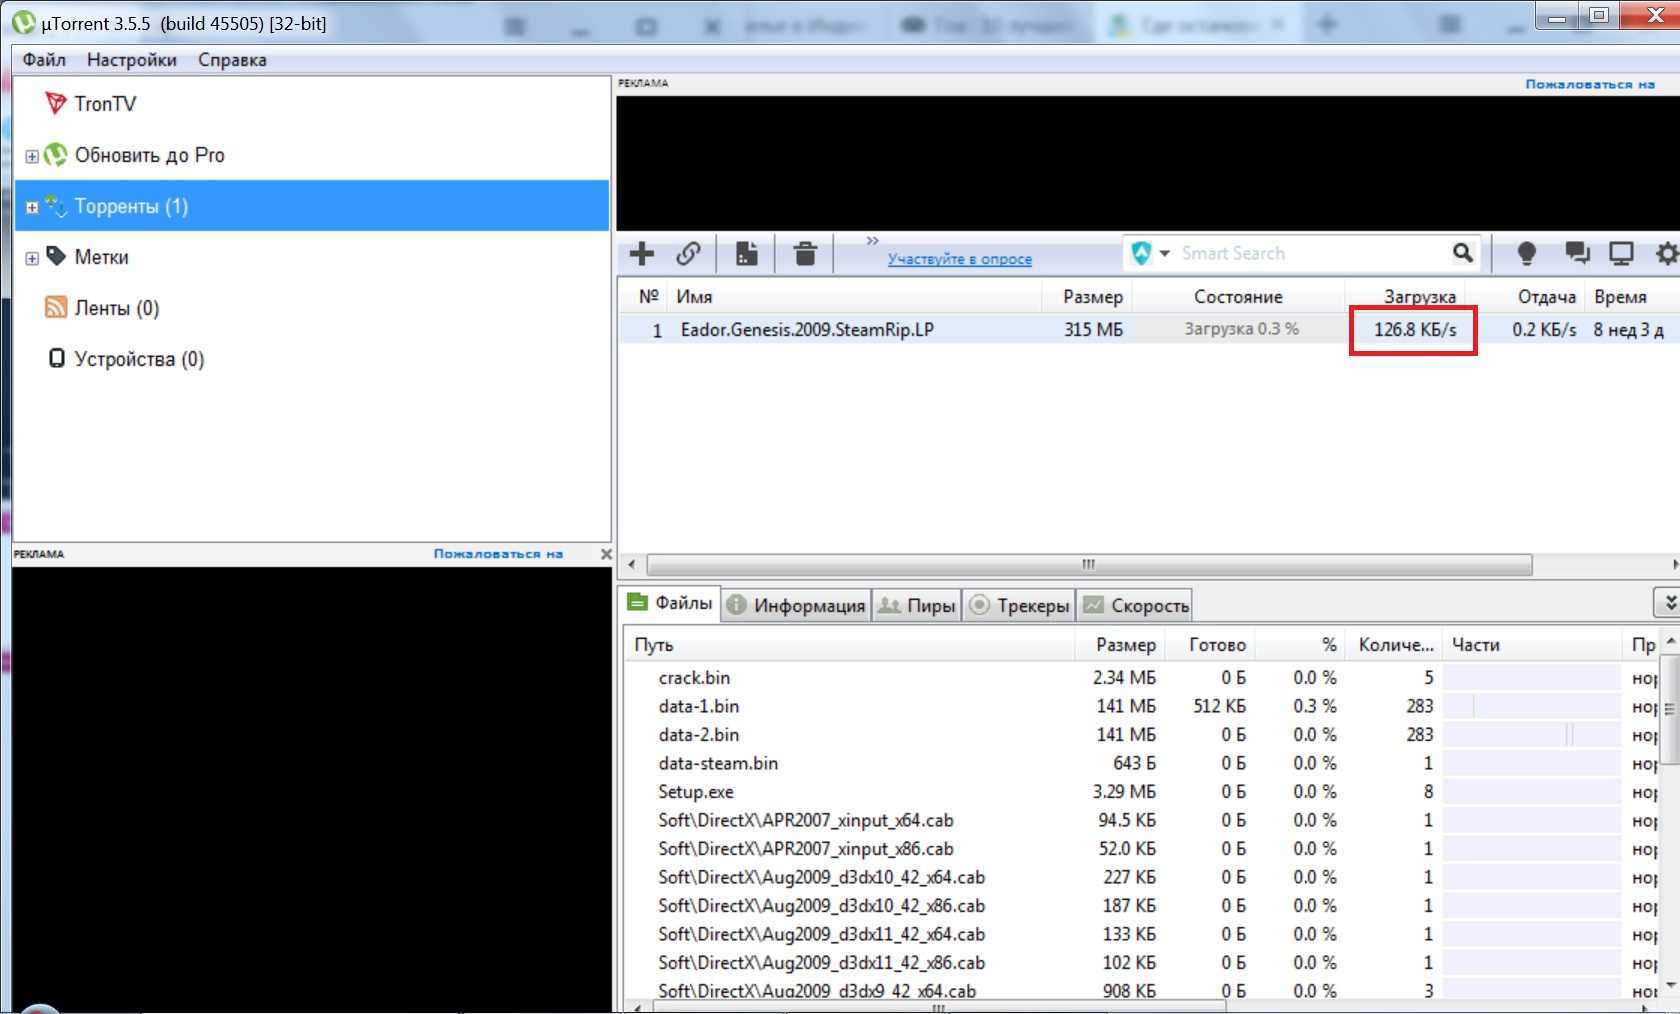Click Add Torrent from URL link icon
This screenshot has height=1014, width=1680.
[688, 254]
